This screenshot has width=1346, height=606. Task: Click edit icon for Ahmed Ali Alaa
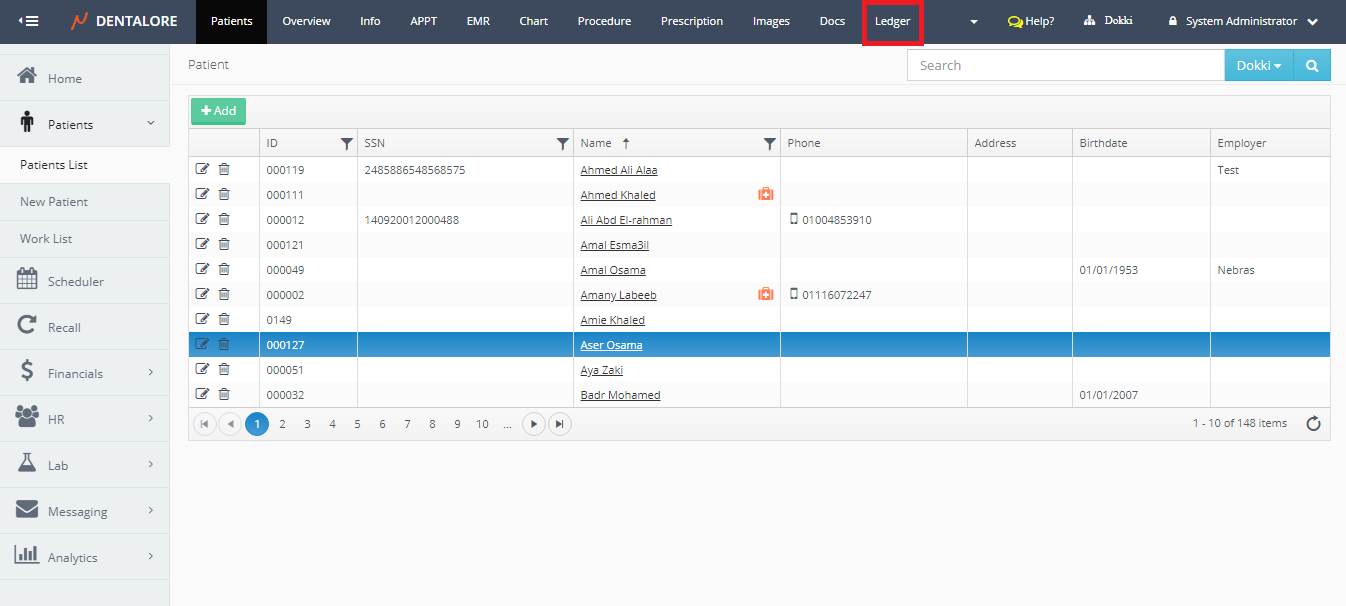202,169
